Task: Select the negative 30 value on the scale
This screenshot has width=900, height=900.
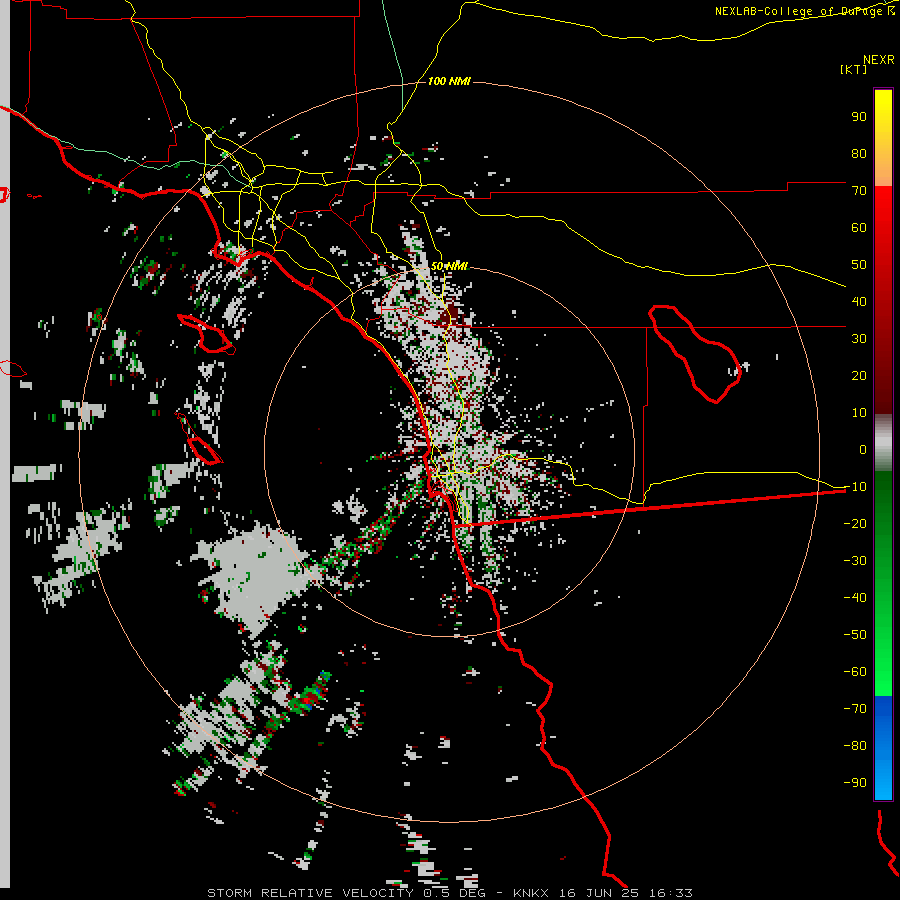Action: 855,561
